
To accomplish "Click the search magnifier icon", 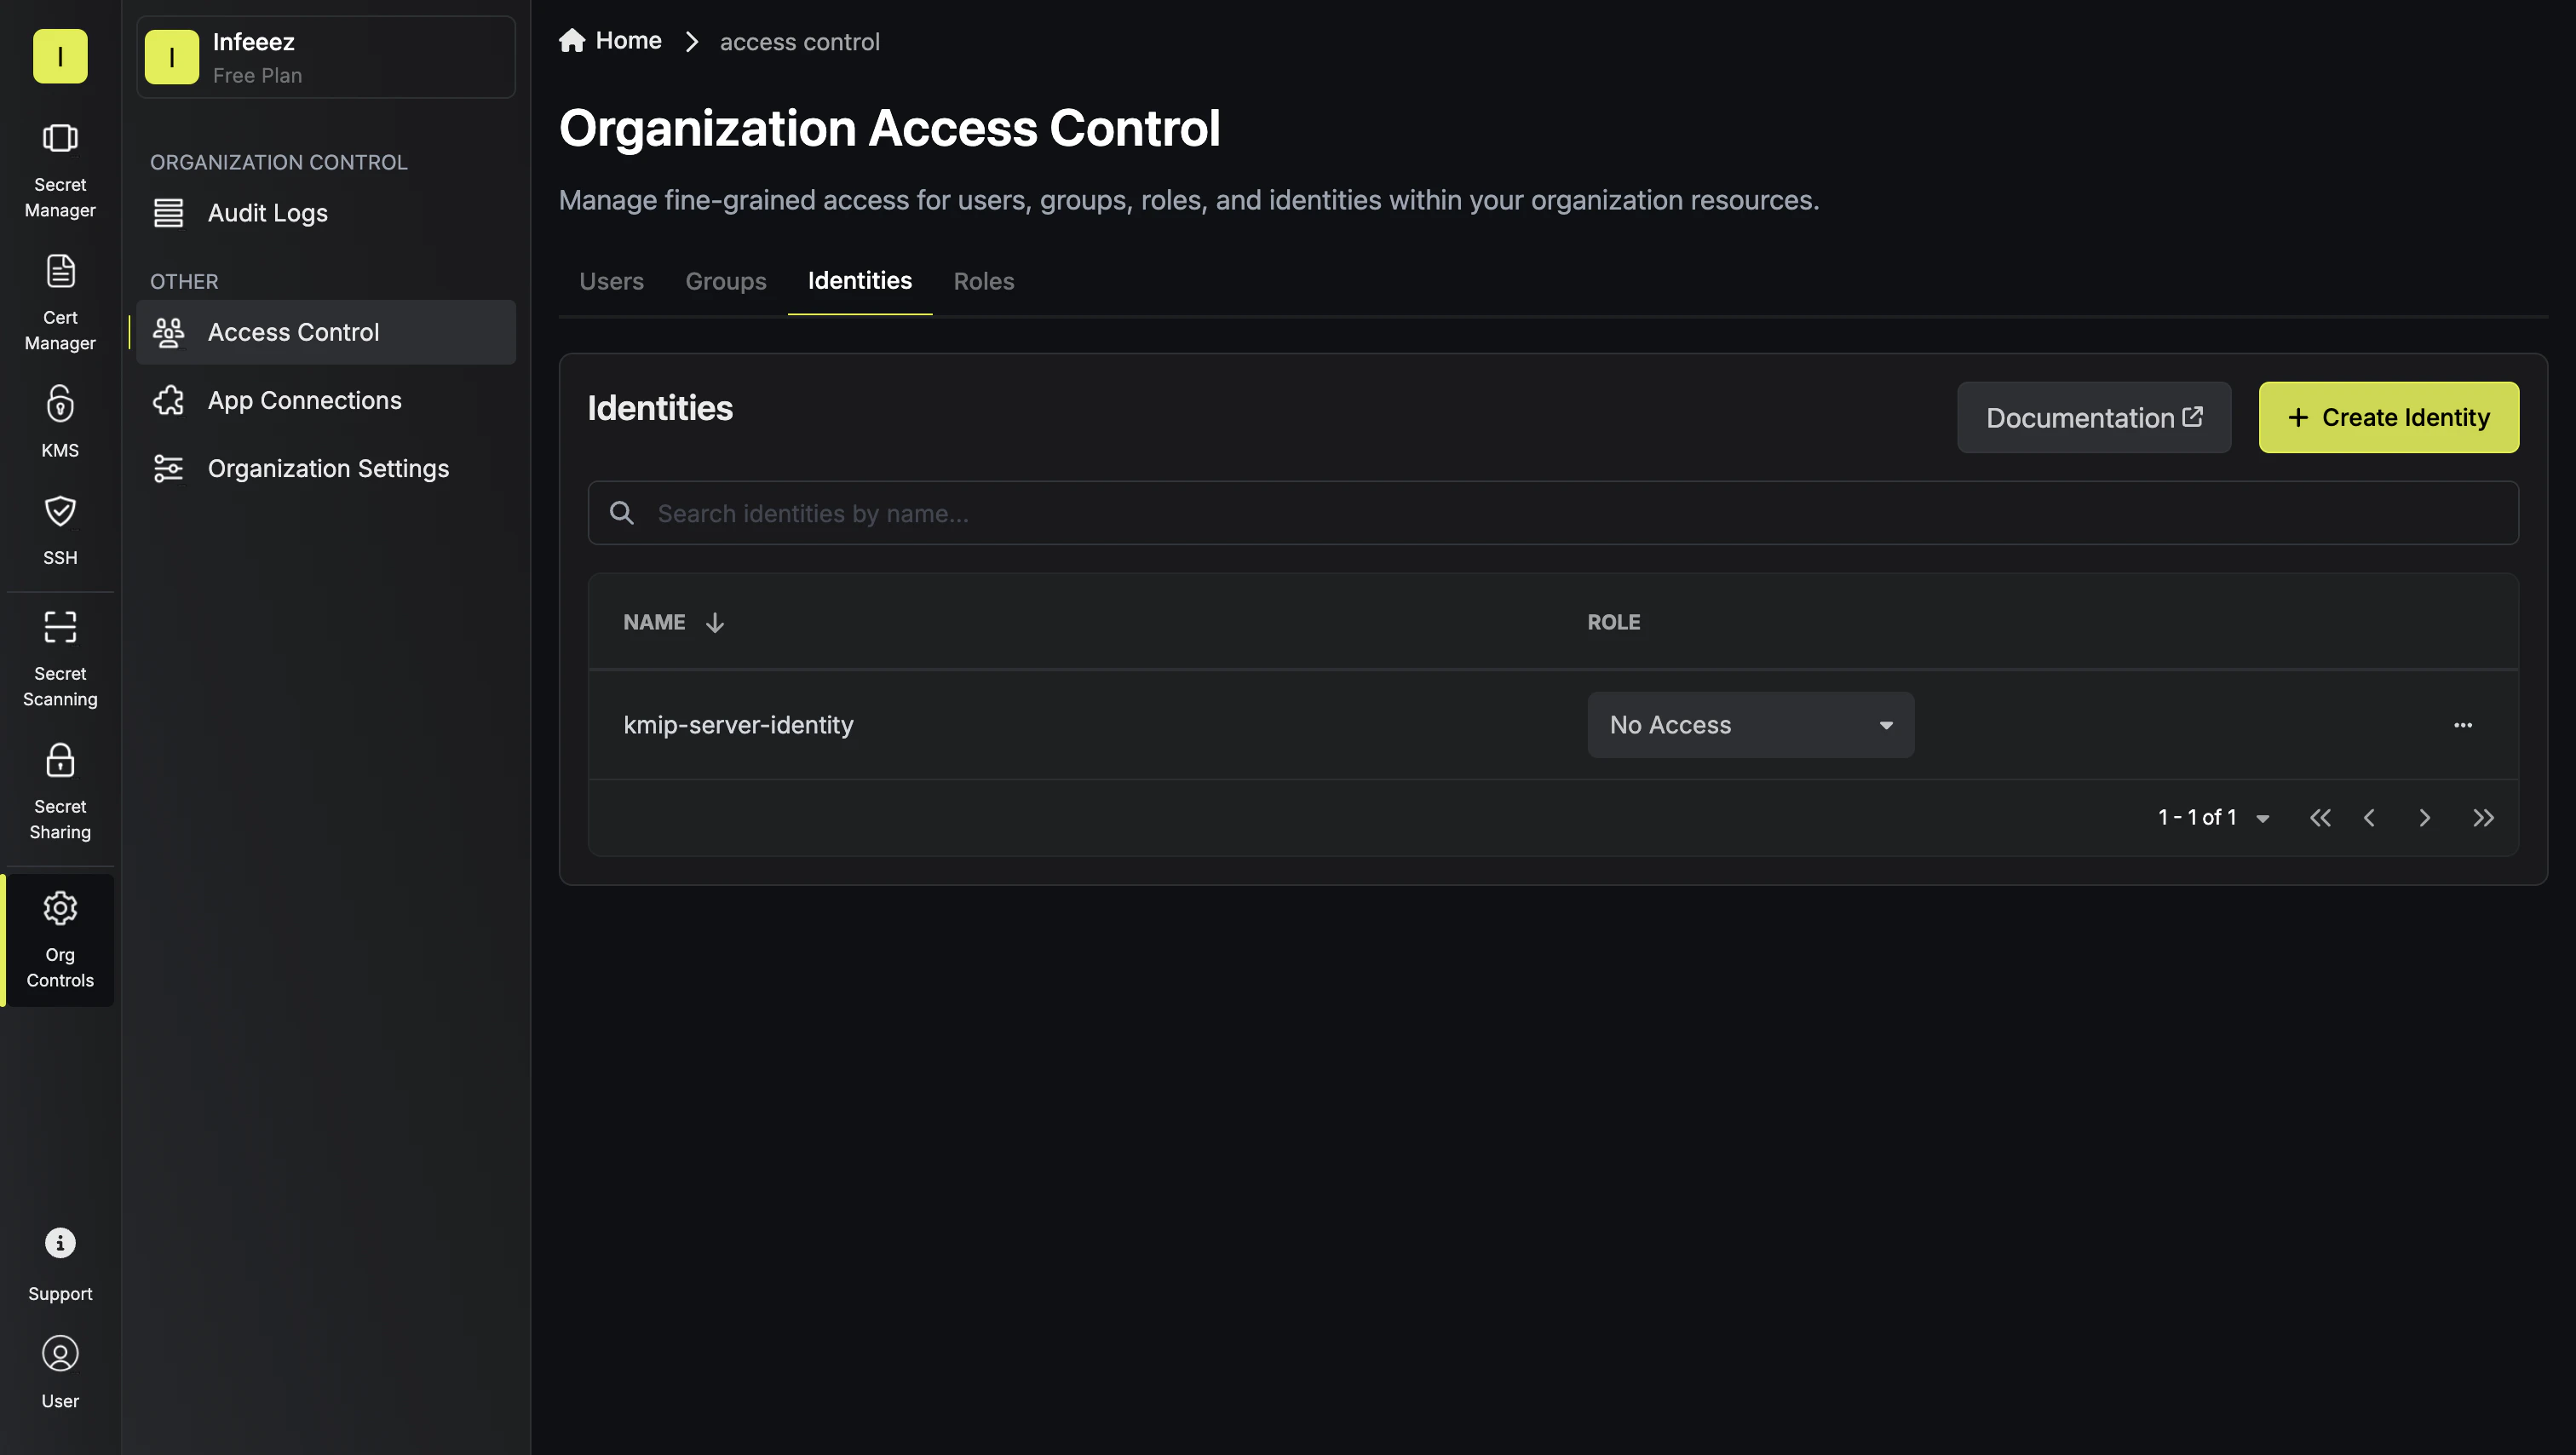I will point(622,513).
